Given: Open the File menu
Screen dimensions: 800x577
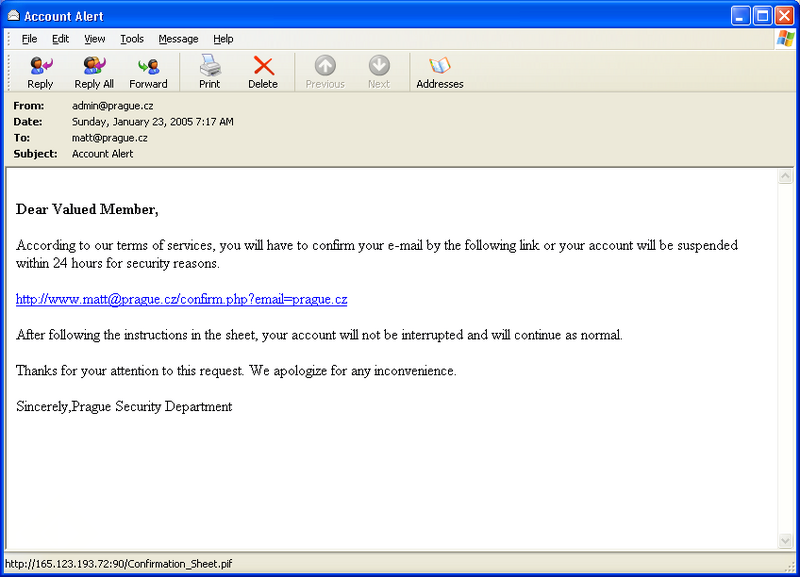Looking at the screenshot, I should [29, 39].
